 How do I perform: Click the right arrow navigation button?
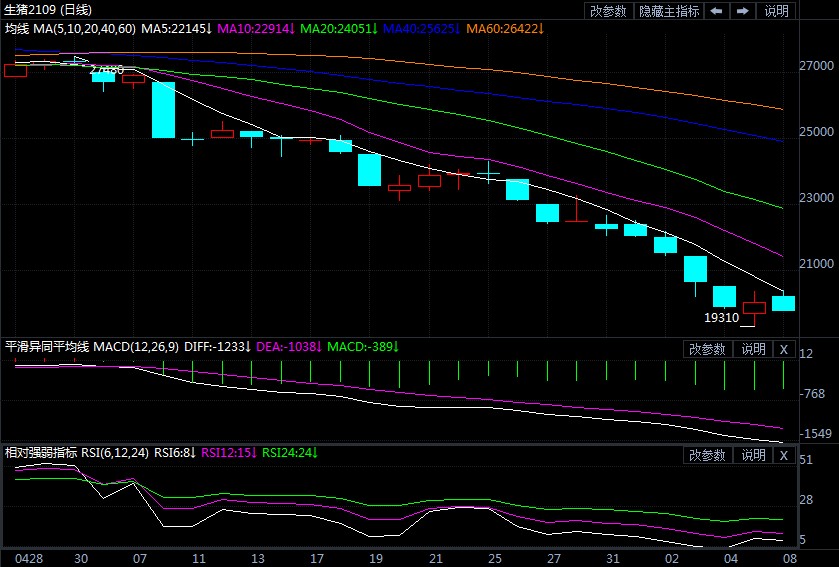742,11
